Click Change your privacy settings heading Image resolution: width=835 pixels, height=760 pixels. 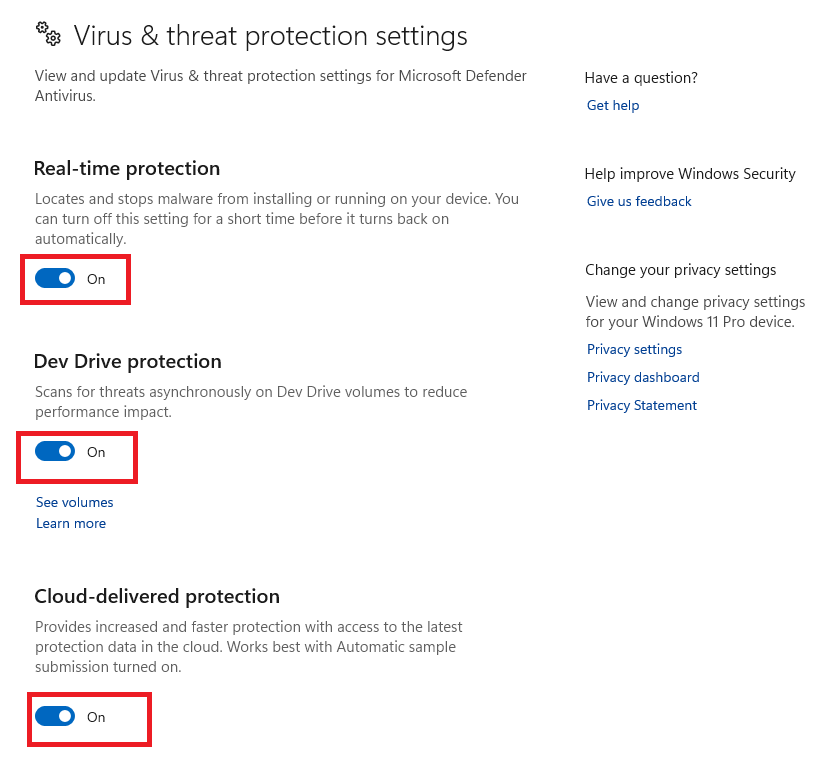(680, 270)
